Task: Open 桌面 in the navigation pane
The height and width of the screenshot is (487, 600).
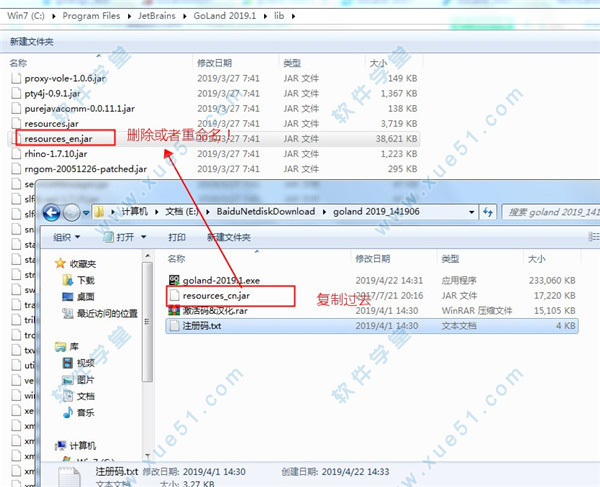Action: pos(78,296)
